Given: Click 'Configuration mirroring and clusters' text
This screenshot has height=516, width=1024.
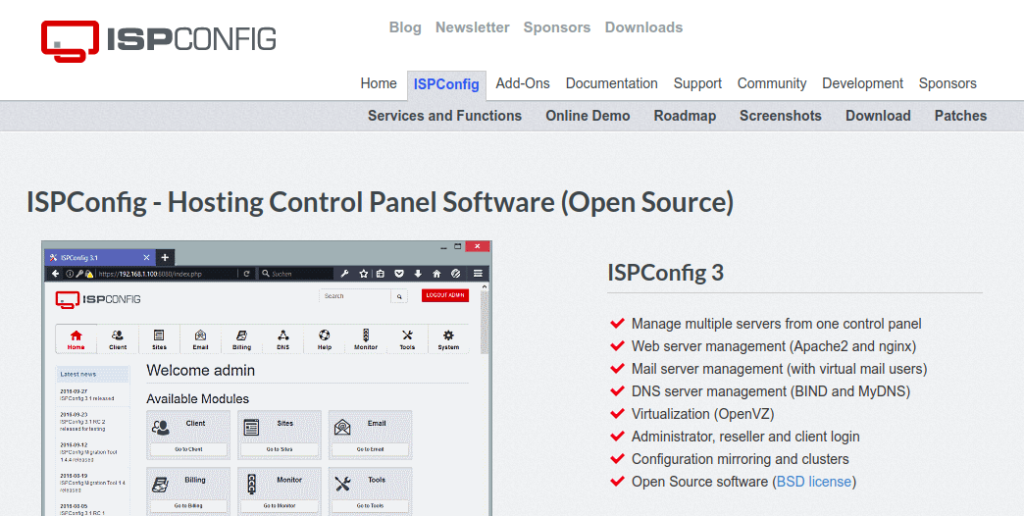Looking at the screenshot, I should (740, 459).
